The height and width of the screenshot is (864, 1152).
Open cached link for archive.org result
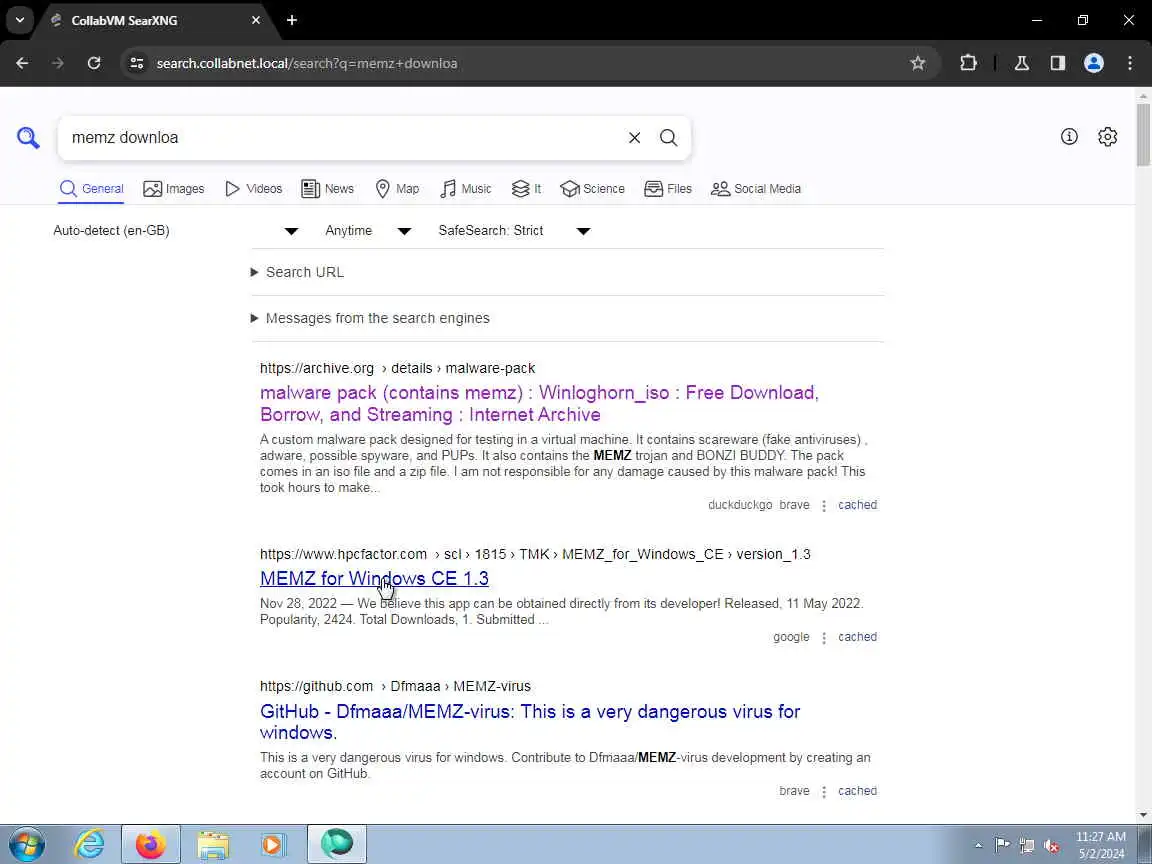(x=857, y=505)
